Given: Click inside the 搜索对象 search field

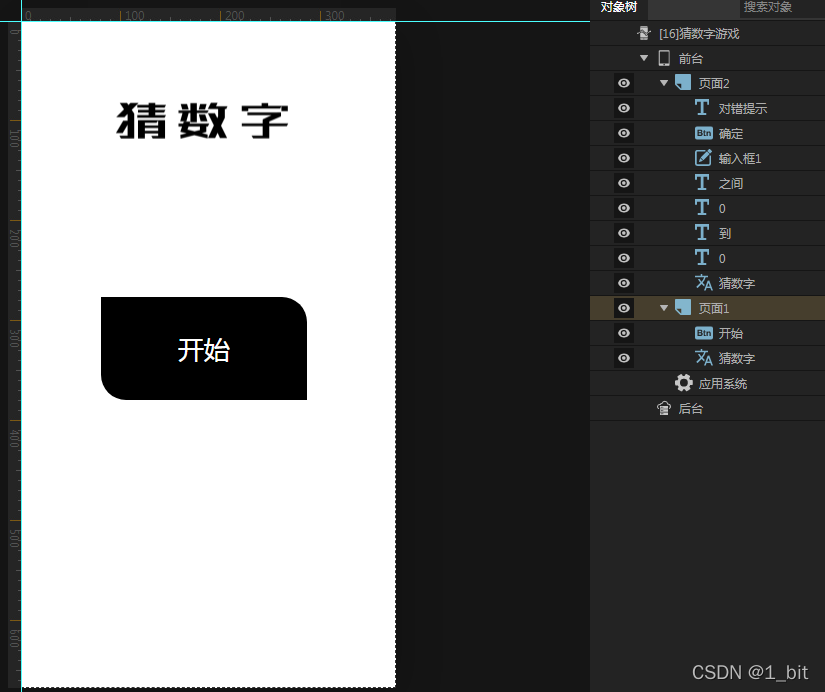Looking at the screenshot, I should pos(768,8).
